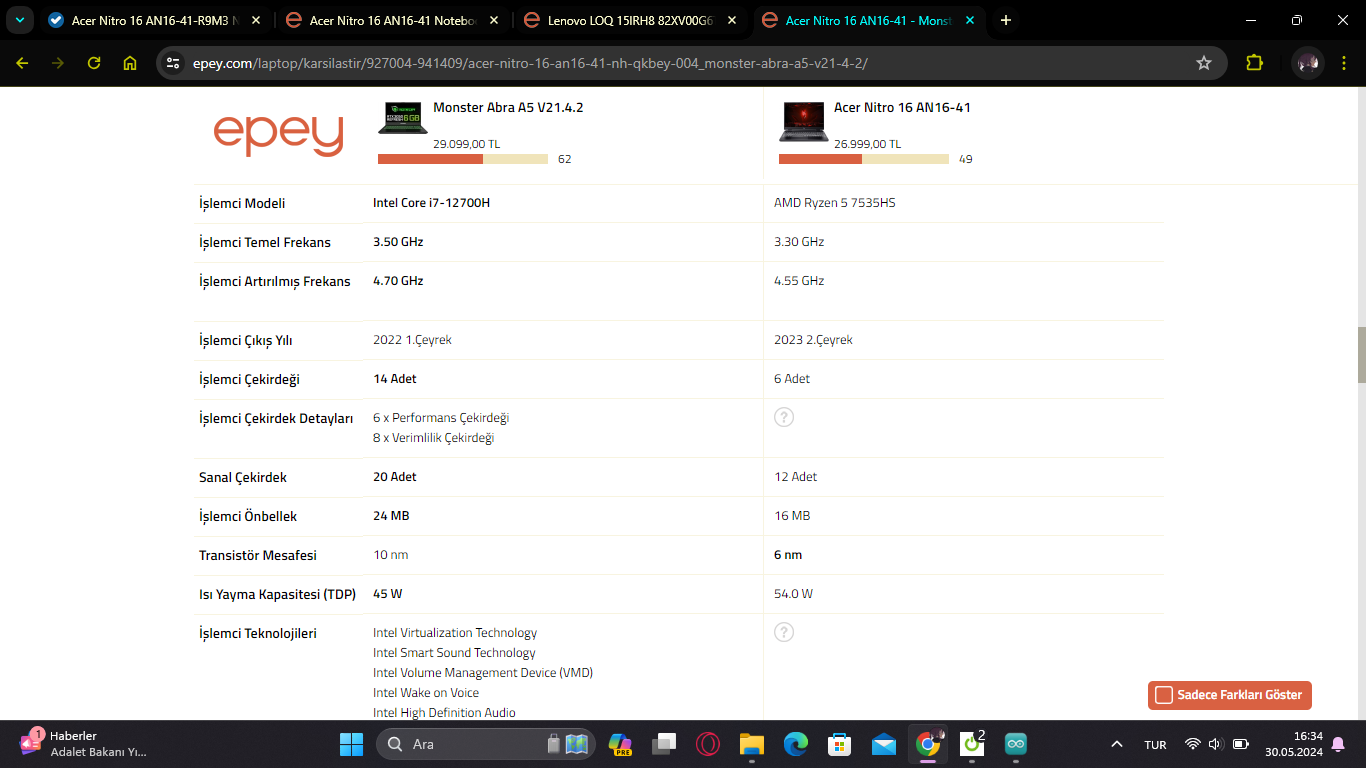Open the Windows Start menu
The width and height of the screenshot is (1366, 768).
pos(351,744)
